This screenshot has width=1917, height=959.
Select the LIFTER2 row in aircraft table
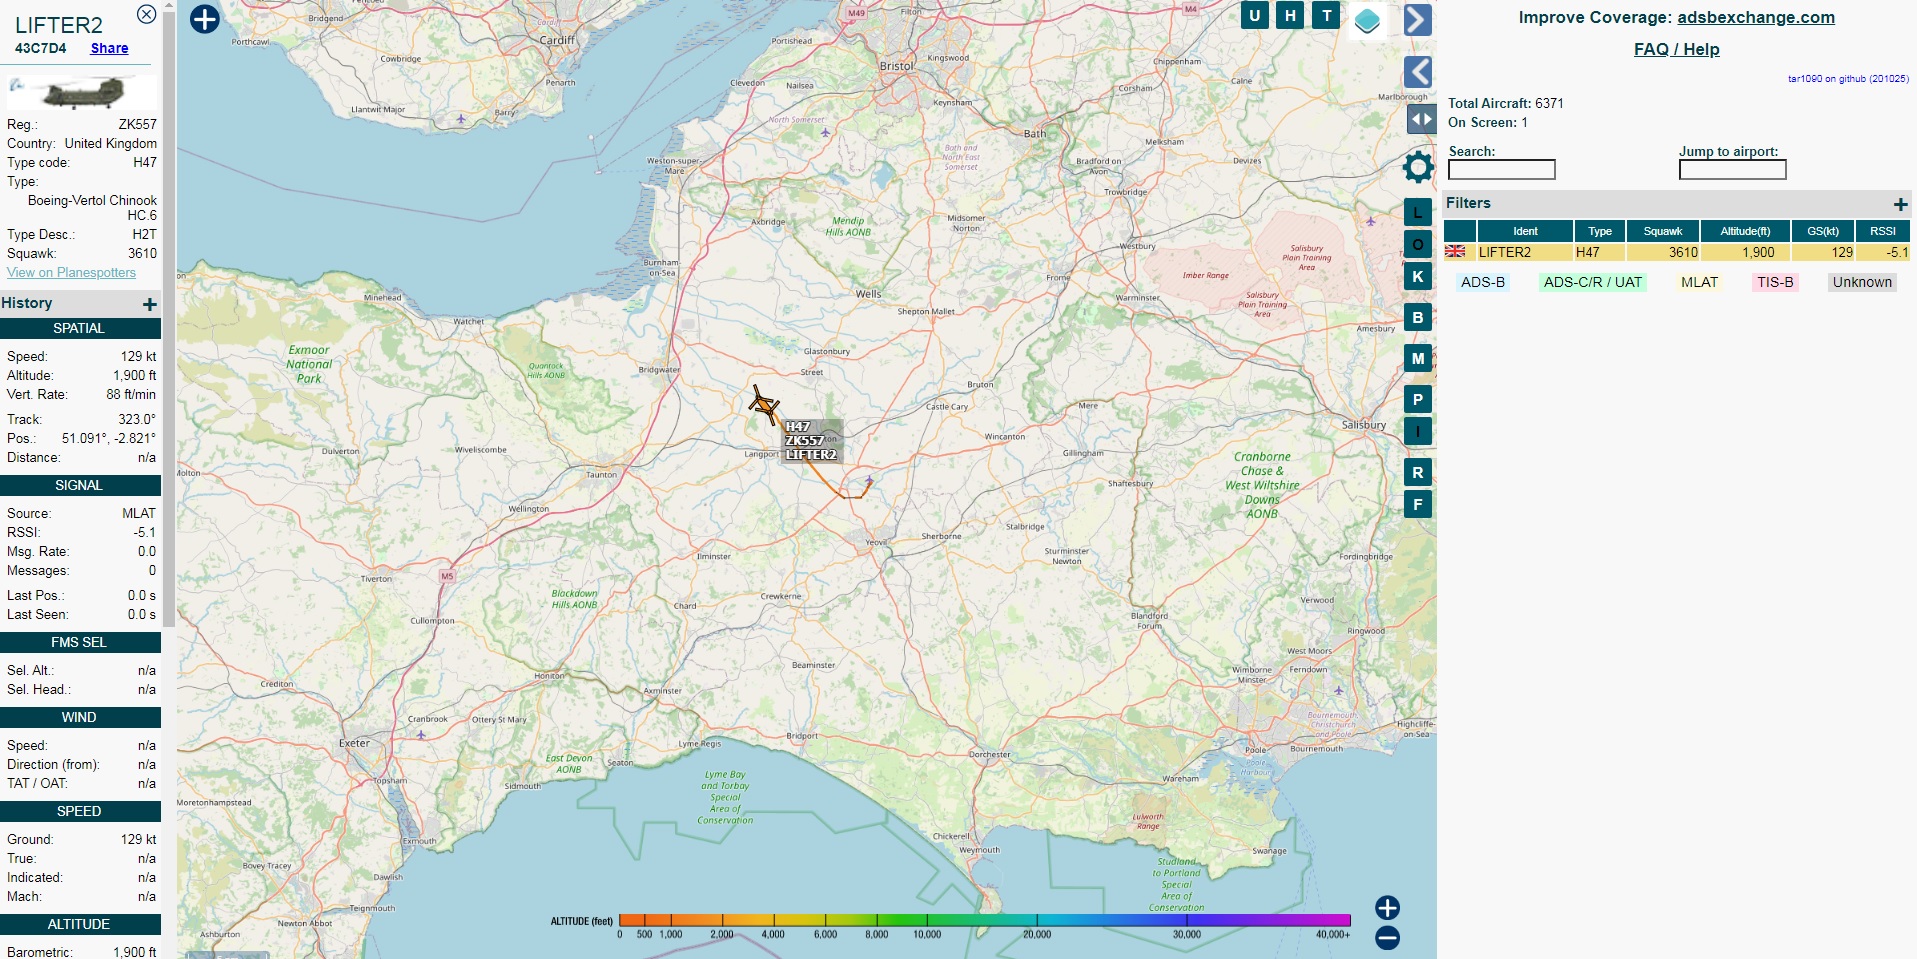pos(1677,252)
